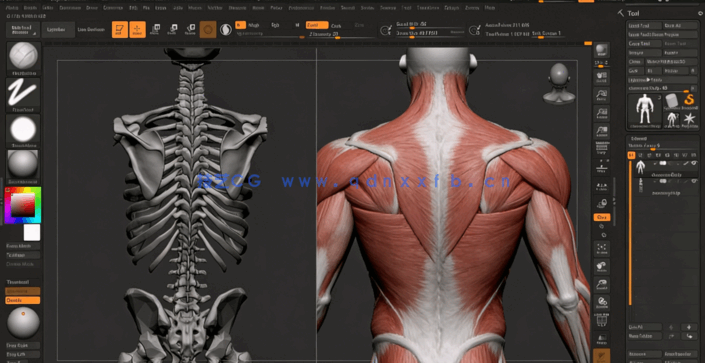Image resolution: width=705 pixels, height=363 pixels.
Task: Activate the orange Draw mode button with crosshair
Action: tap(138, 30)
